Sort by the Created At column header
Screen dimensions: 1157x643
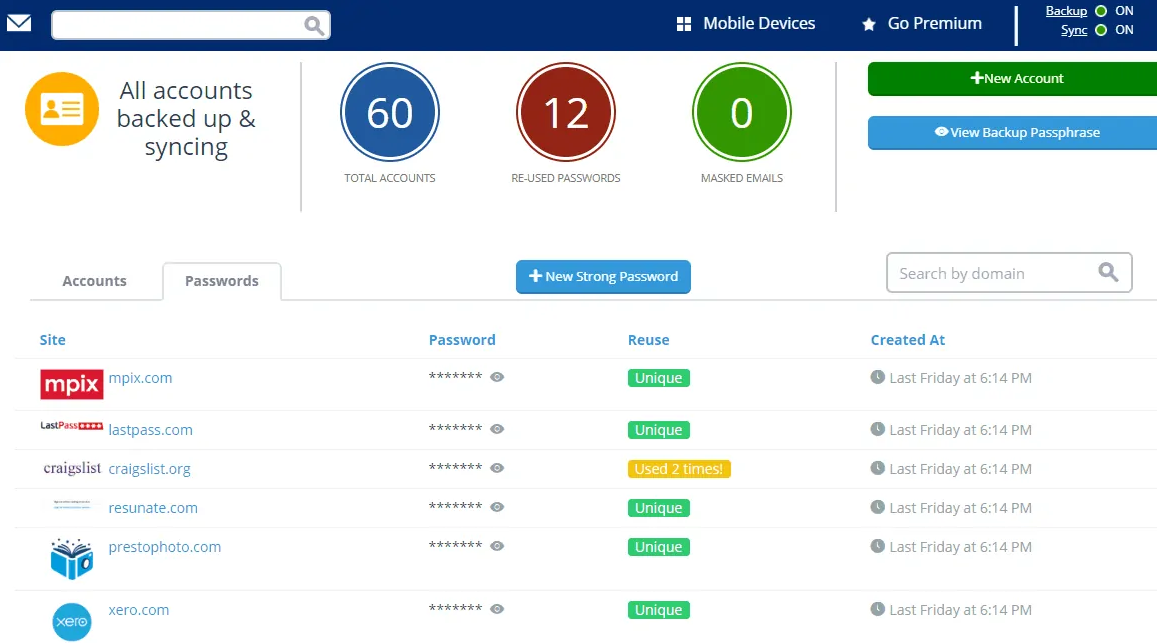[x=908, y=340]
